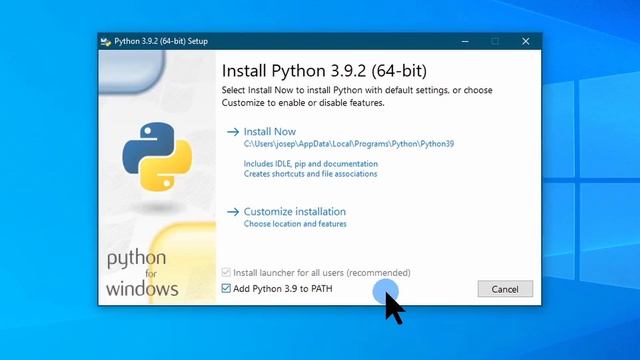Toggle Add Python 3.9 to PATH checkbox
The width and height of the screenshot is (640, 360).
[226, 288]
